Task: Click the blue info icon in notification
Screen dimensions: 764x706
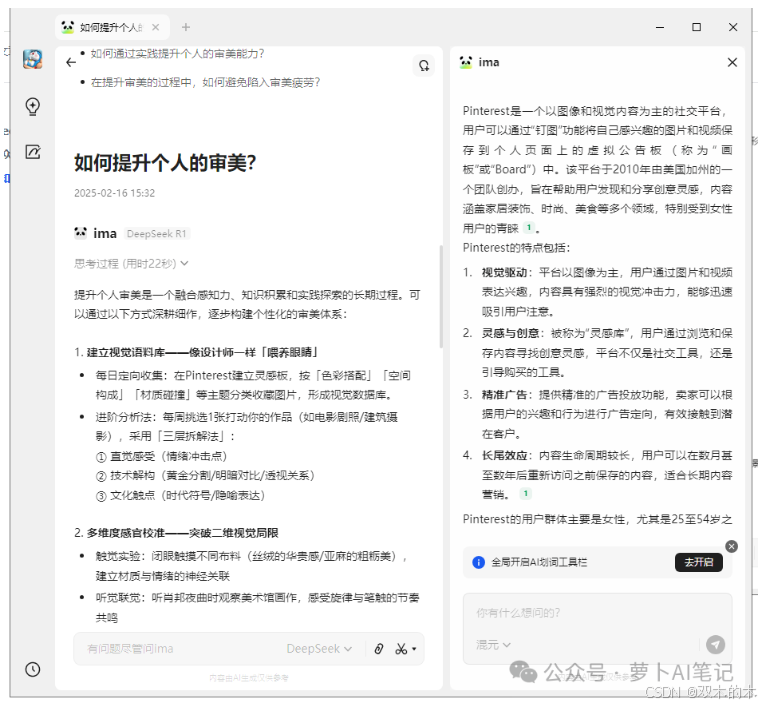Action: click(478, 562)
